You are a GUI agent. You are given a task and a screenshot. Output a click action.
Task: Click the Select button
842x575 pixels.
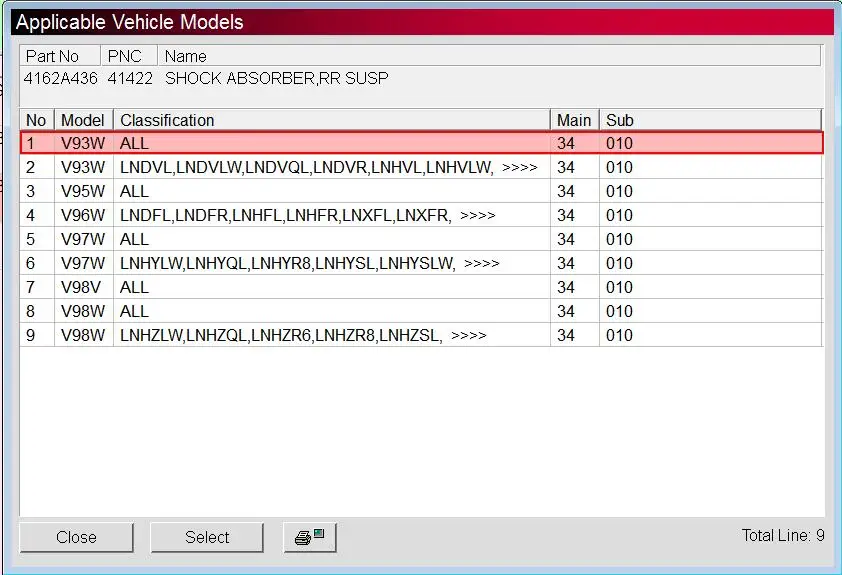[207, 537]
